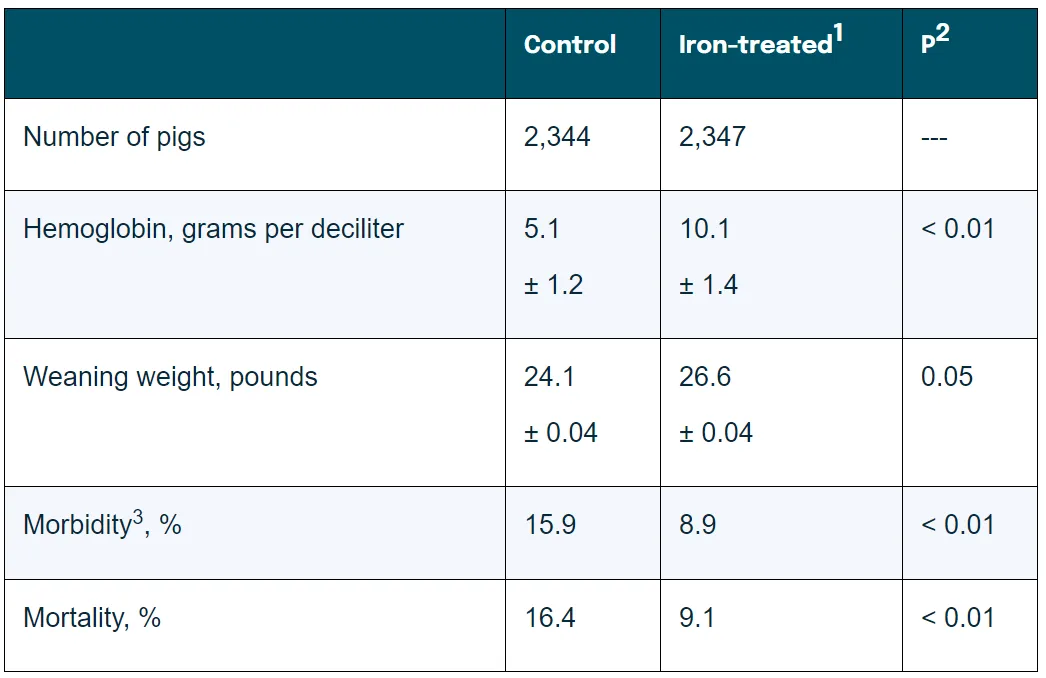The width and height of the screenshot is (1046, 678).
Task: Click the control hemoglobin value 5.1
Action: (542, 229)
